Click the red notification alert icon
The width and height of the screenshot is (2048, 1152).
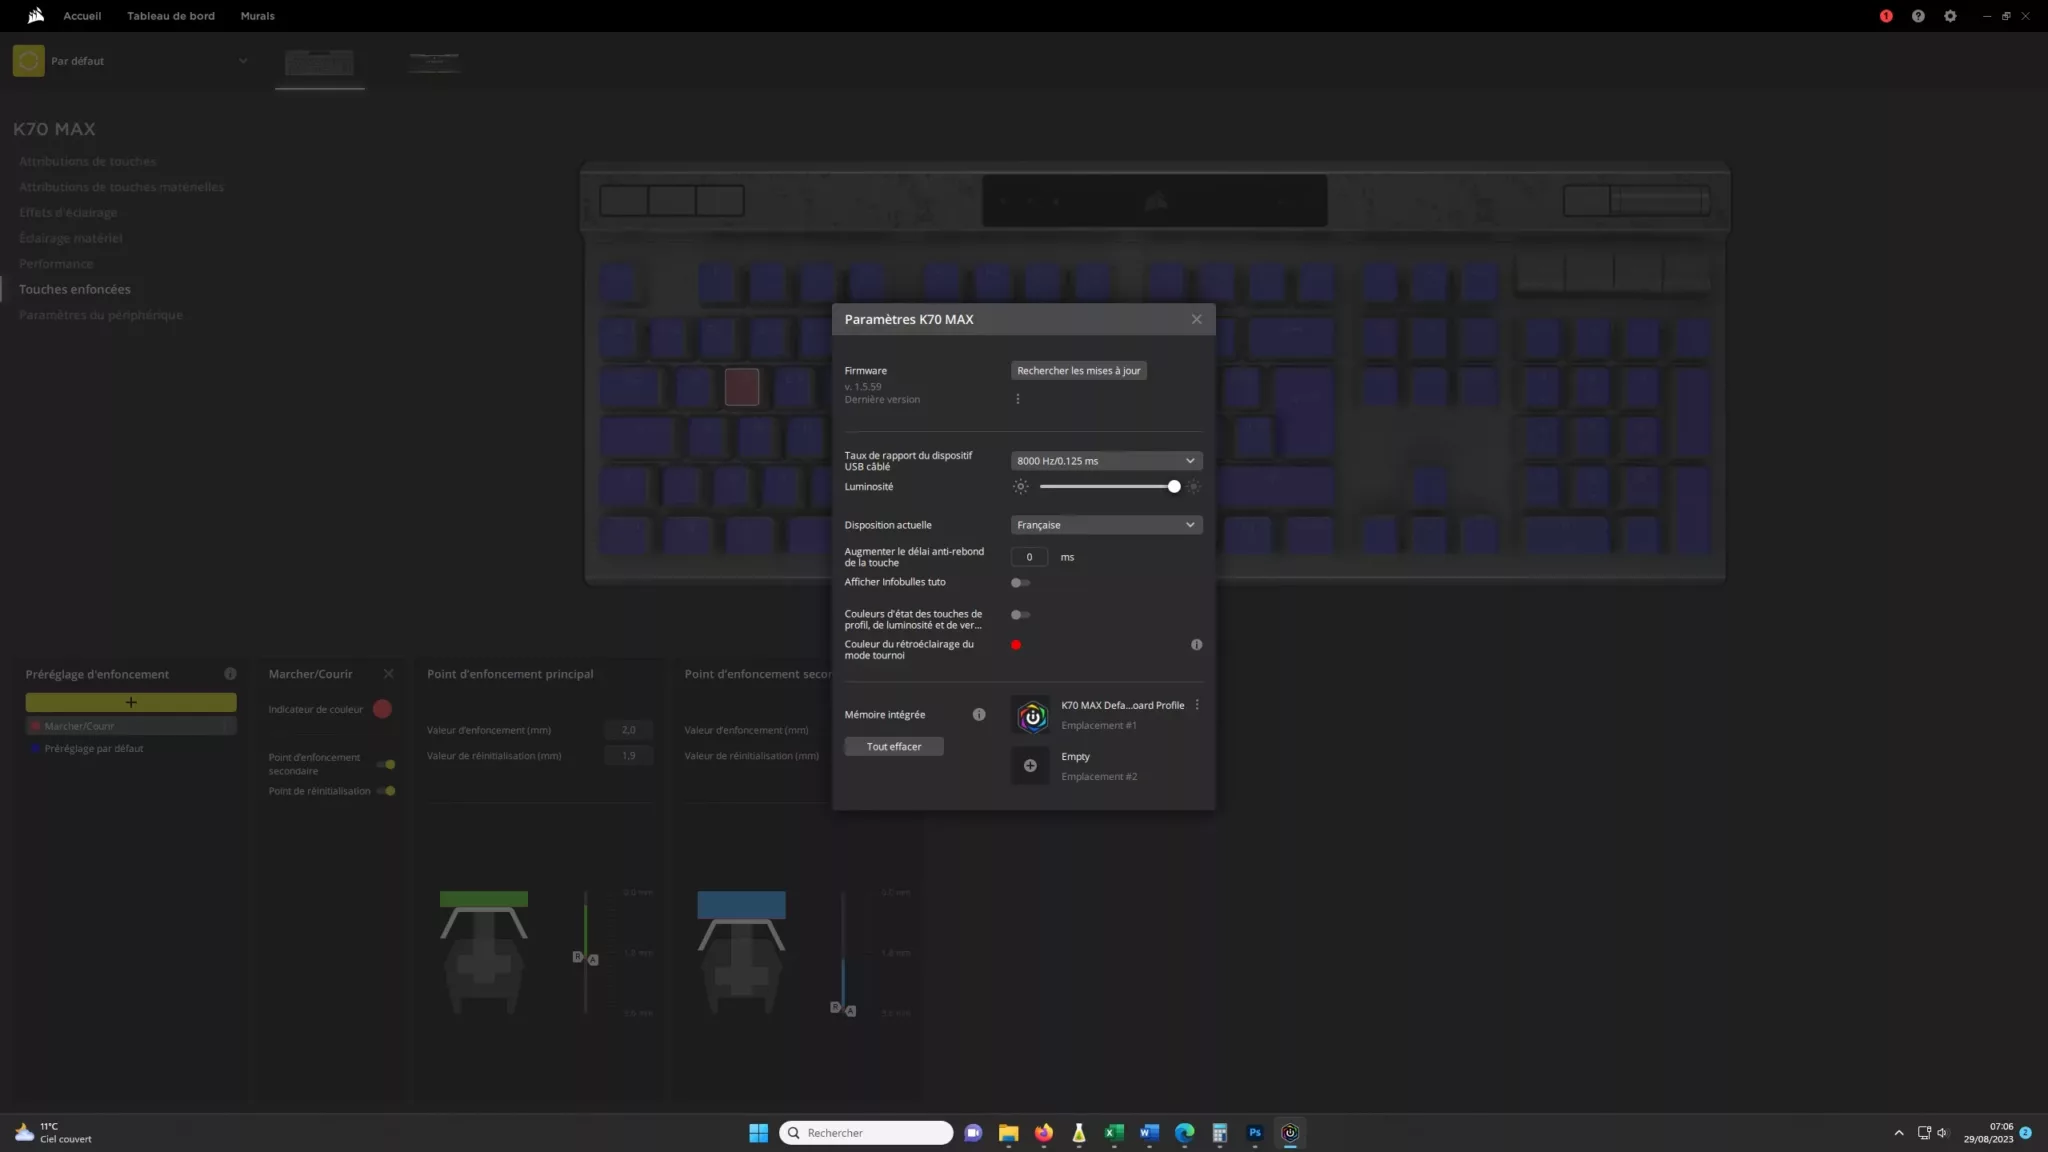click(x=1885, y=16)
